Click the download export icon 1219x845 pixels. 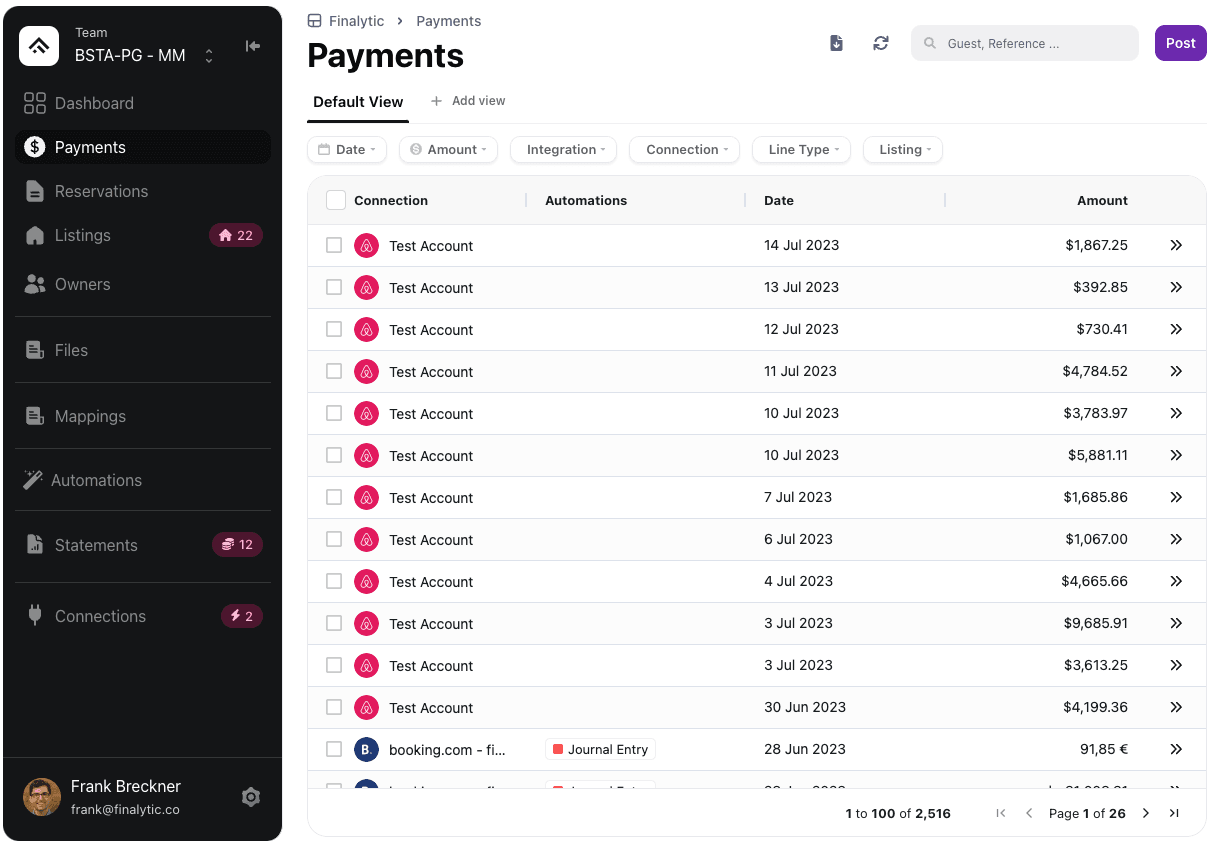point(837,43)
